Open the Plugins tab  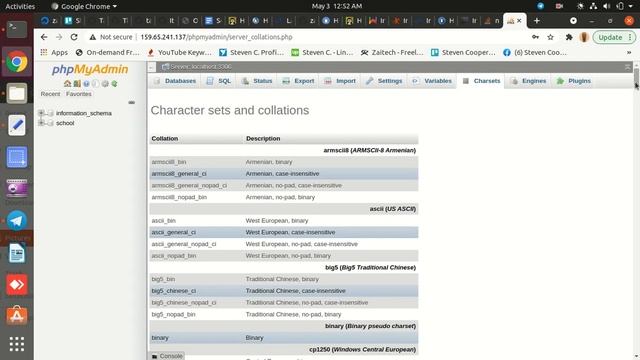coord(574,81)
